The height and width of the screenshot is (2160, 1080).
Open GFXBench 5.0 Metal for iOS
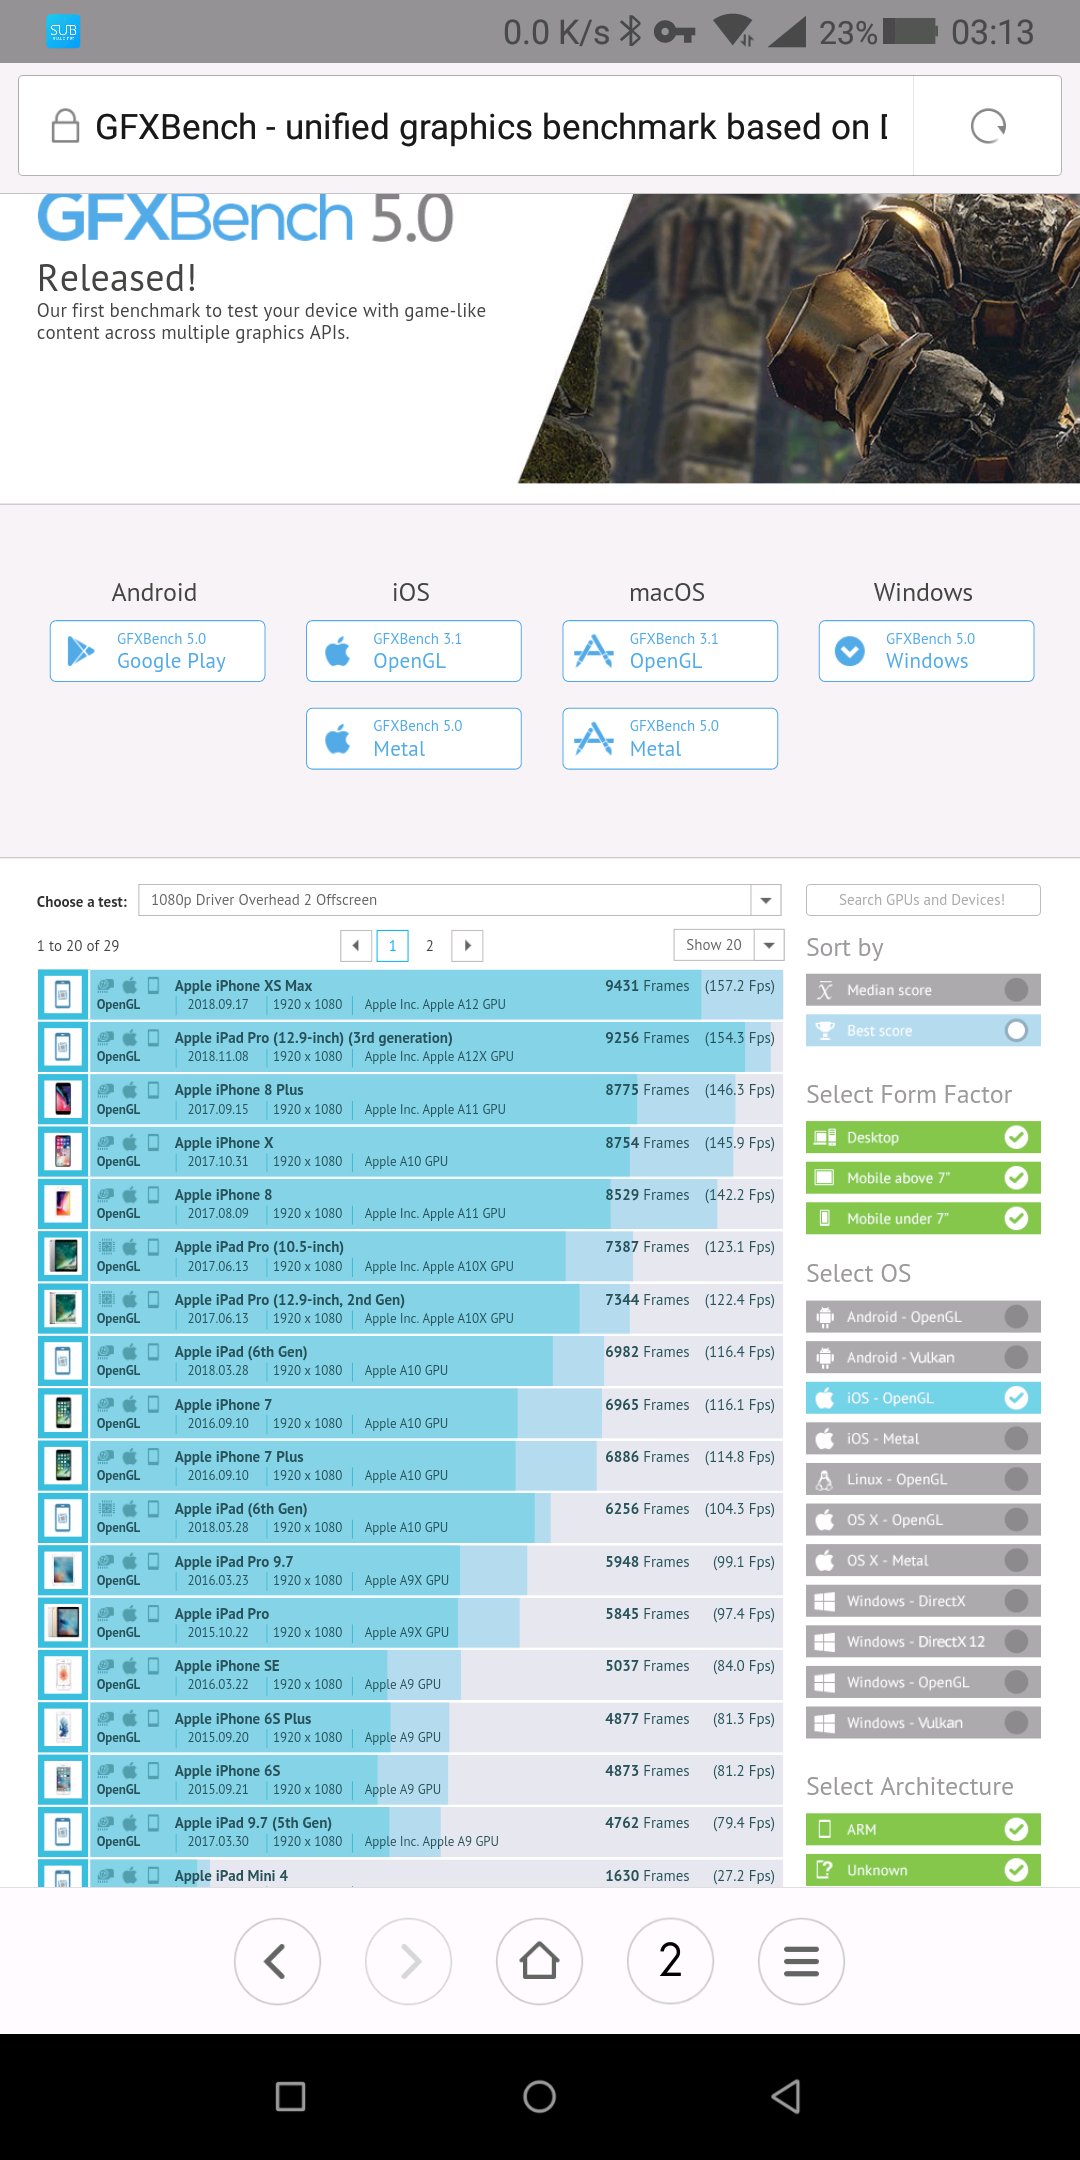[413, 738]
